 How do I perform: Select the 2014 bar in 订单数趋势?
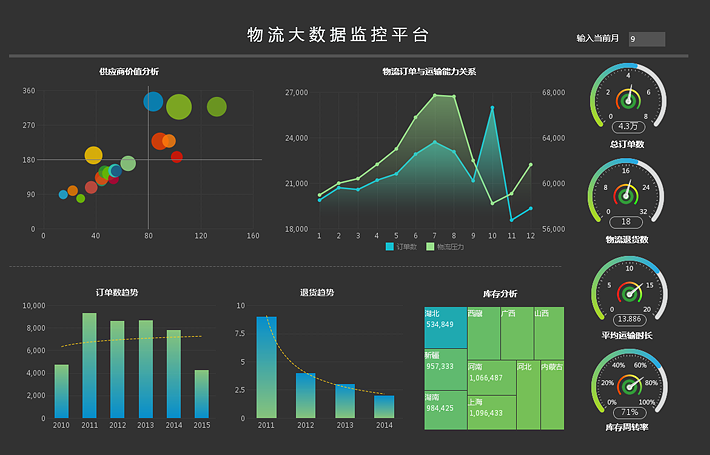[174, 374]
